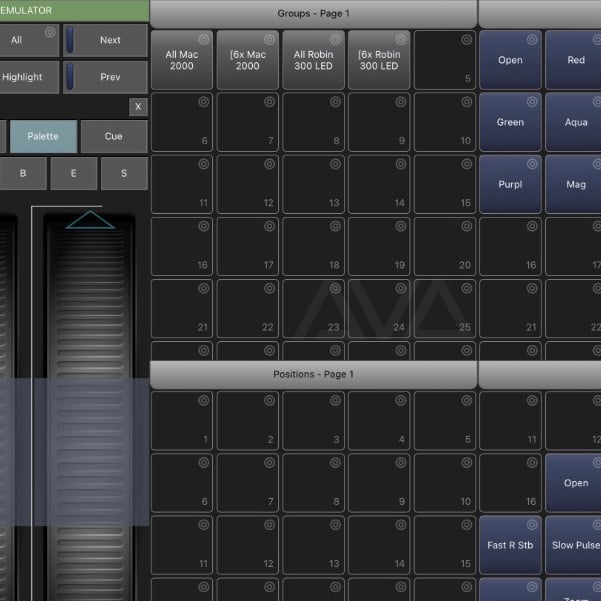Click the circle icon in Positions cell 4
This screenshot has width=601, height=601.
click(x=401, y=400)
